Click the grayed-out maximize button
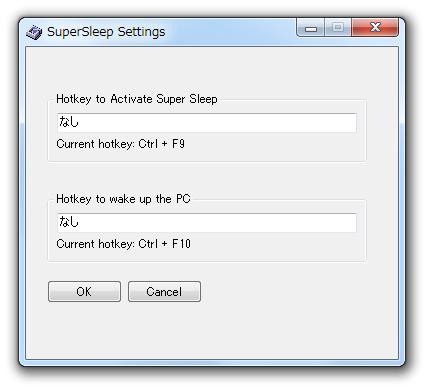The height and width of the screenshot is (389, 428). [x=338, y=27]
